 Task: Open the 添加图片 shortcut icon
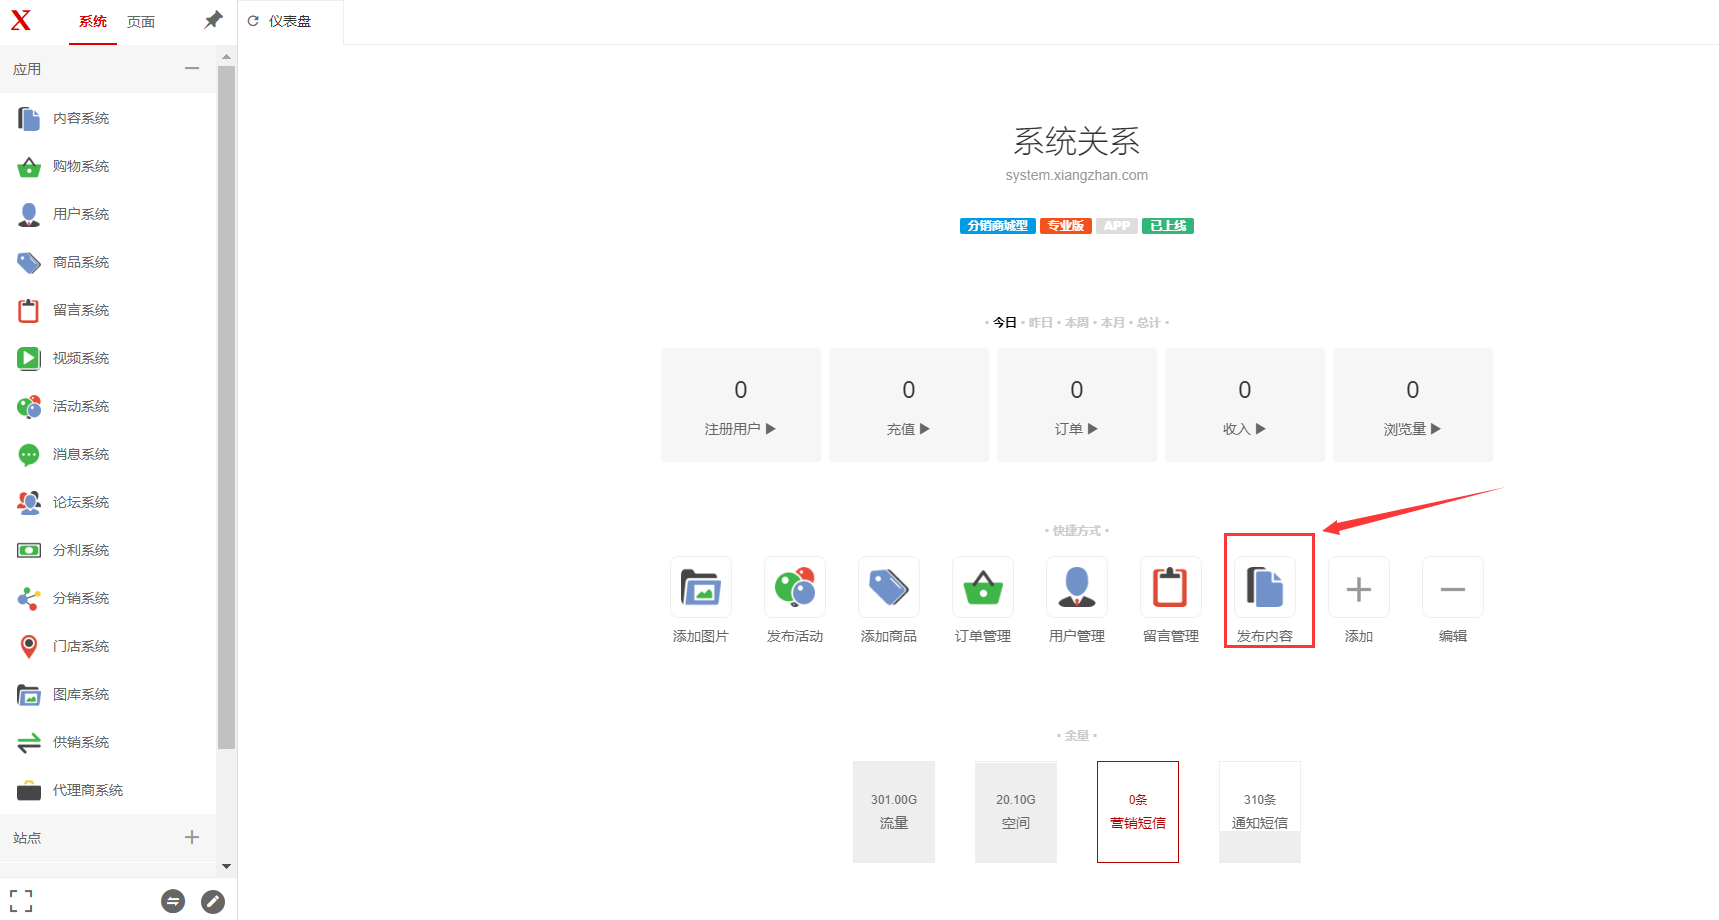700,588
